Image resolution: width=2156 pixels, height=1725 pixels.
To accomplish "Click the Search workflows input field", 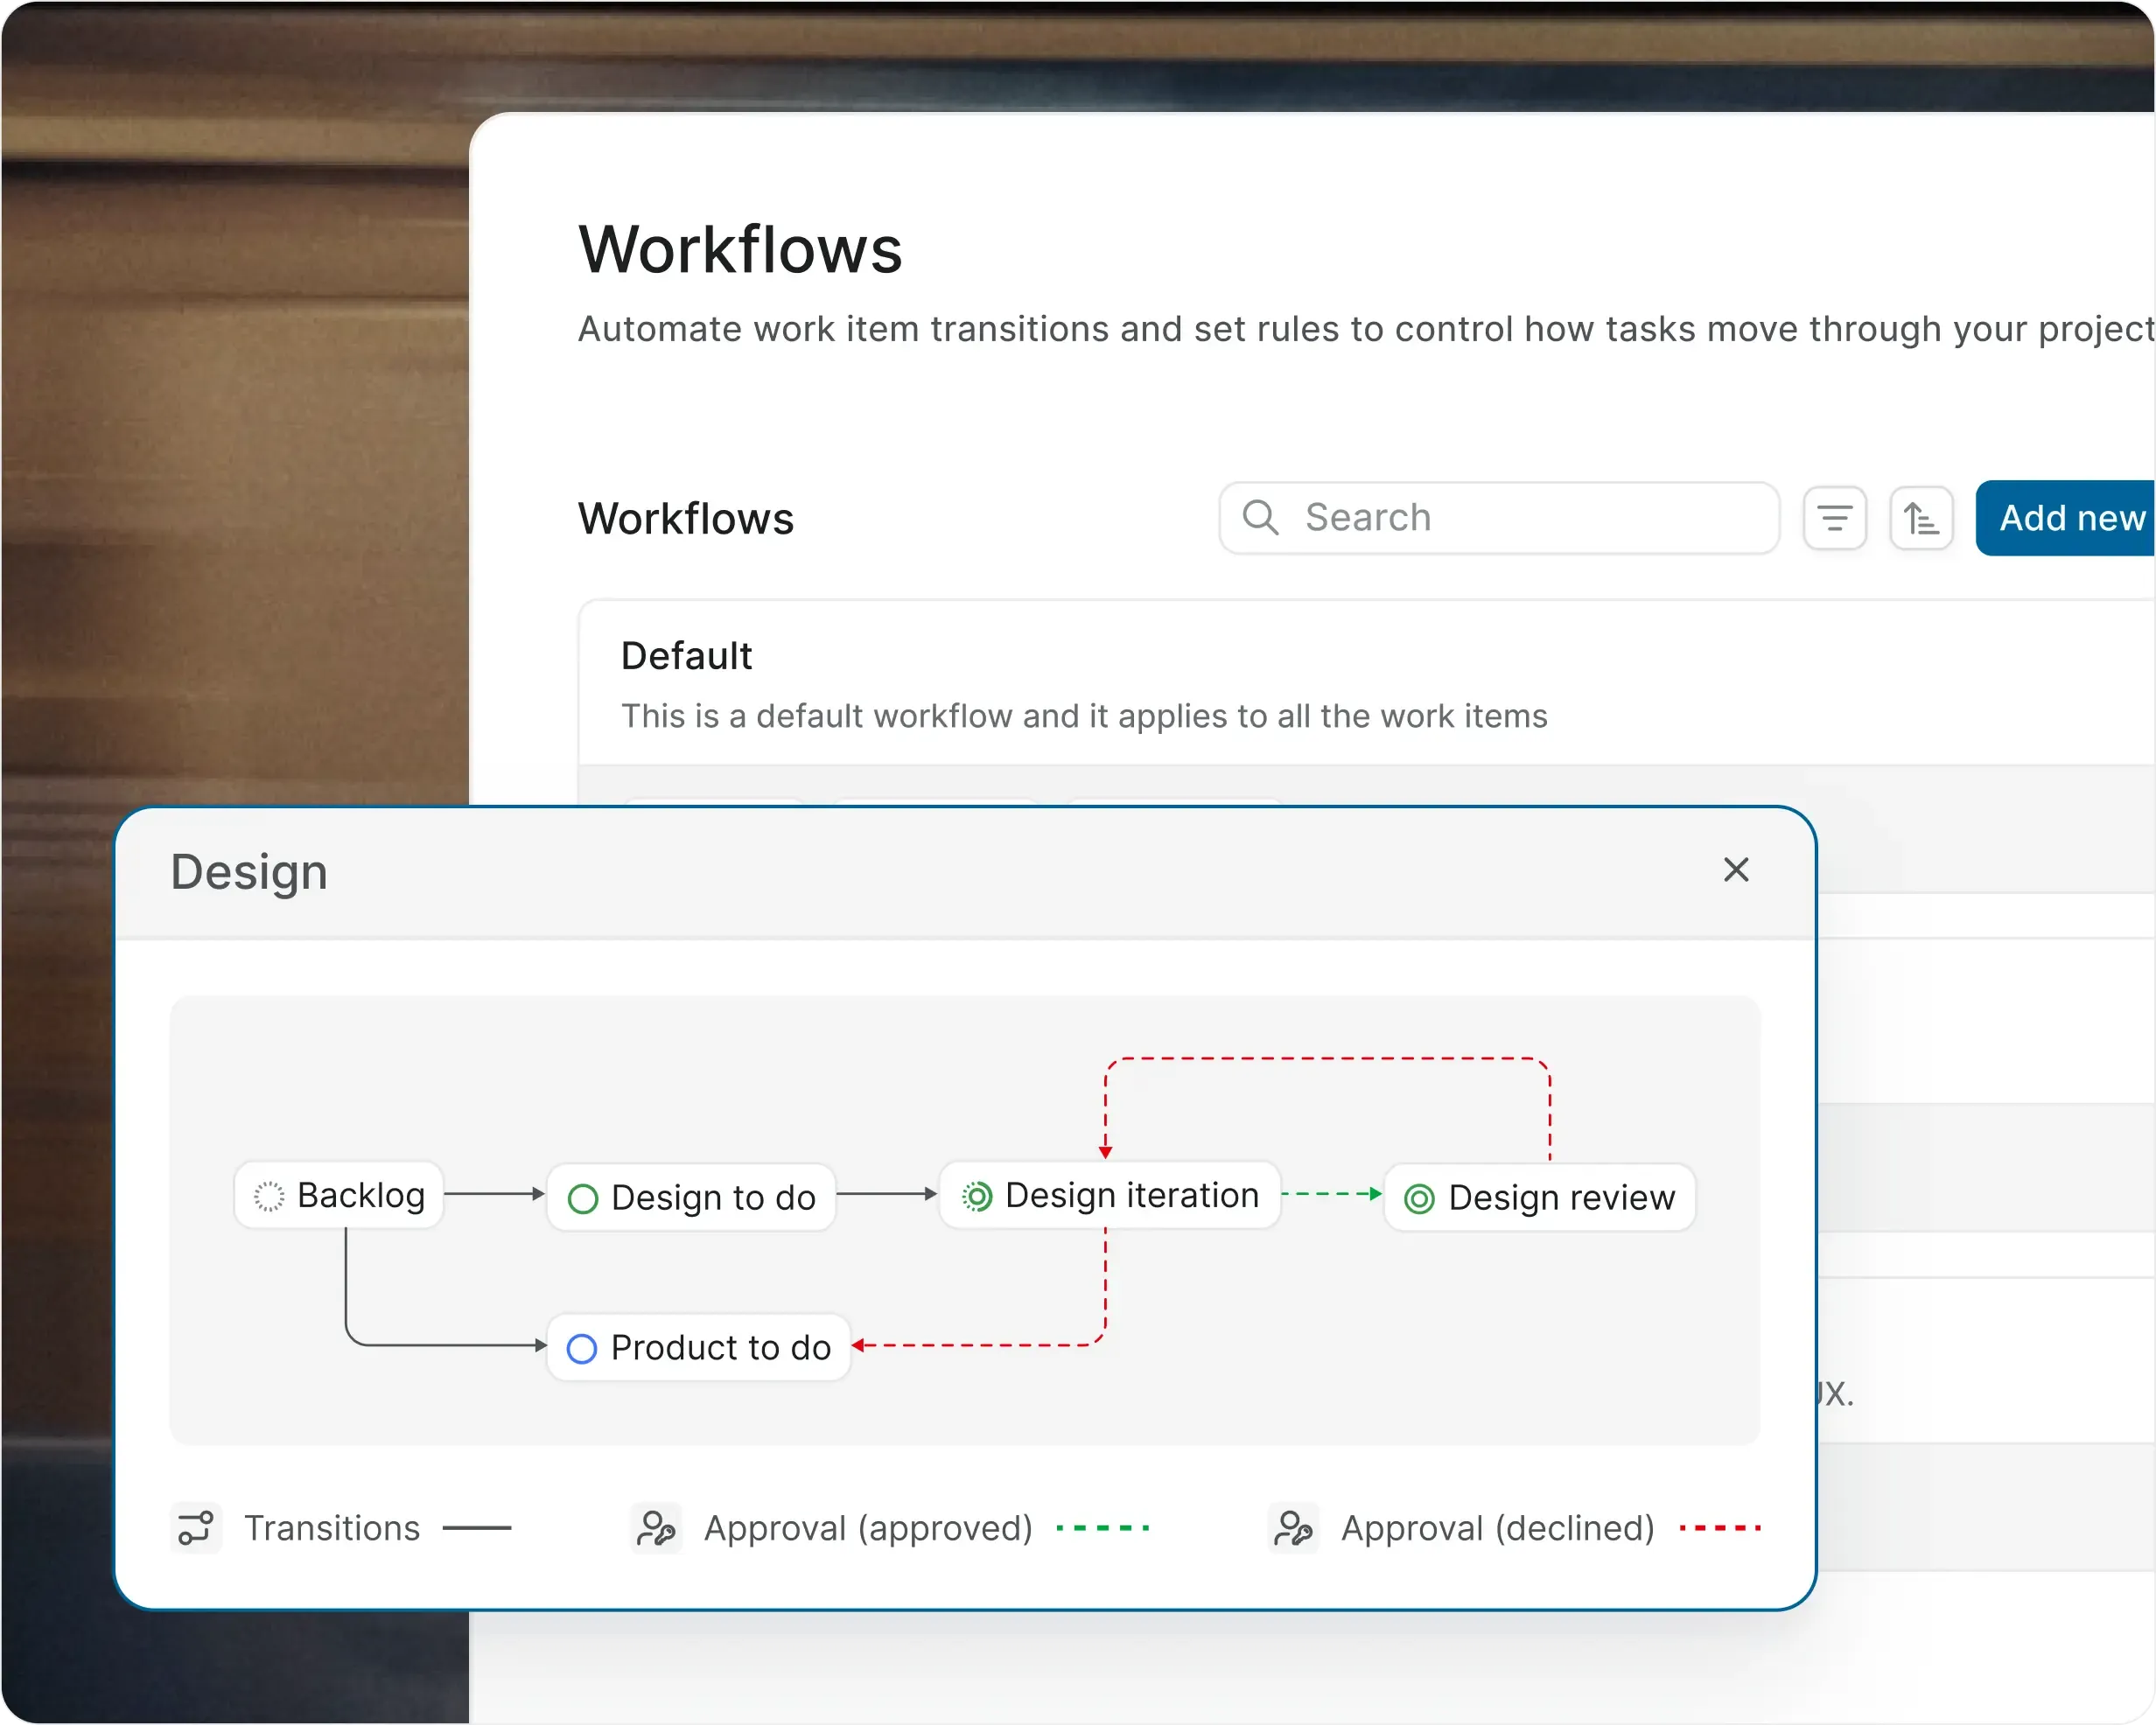I will pos(1498,518).
